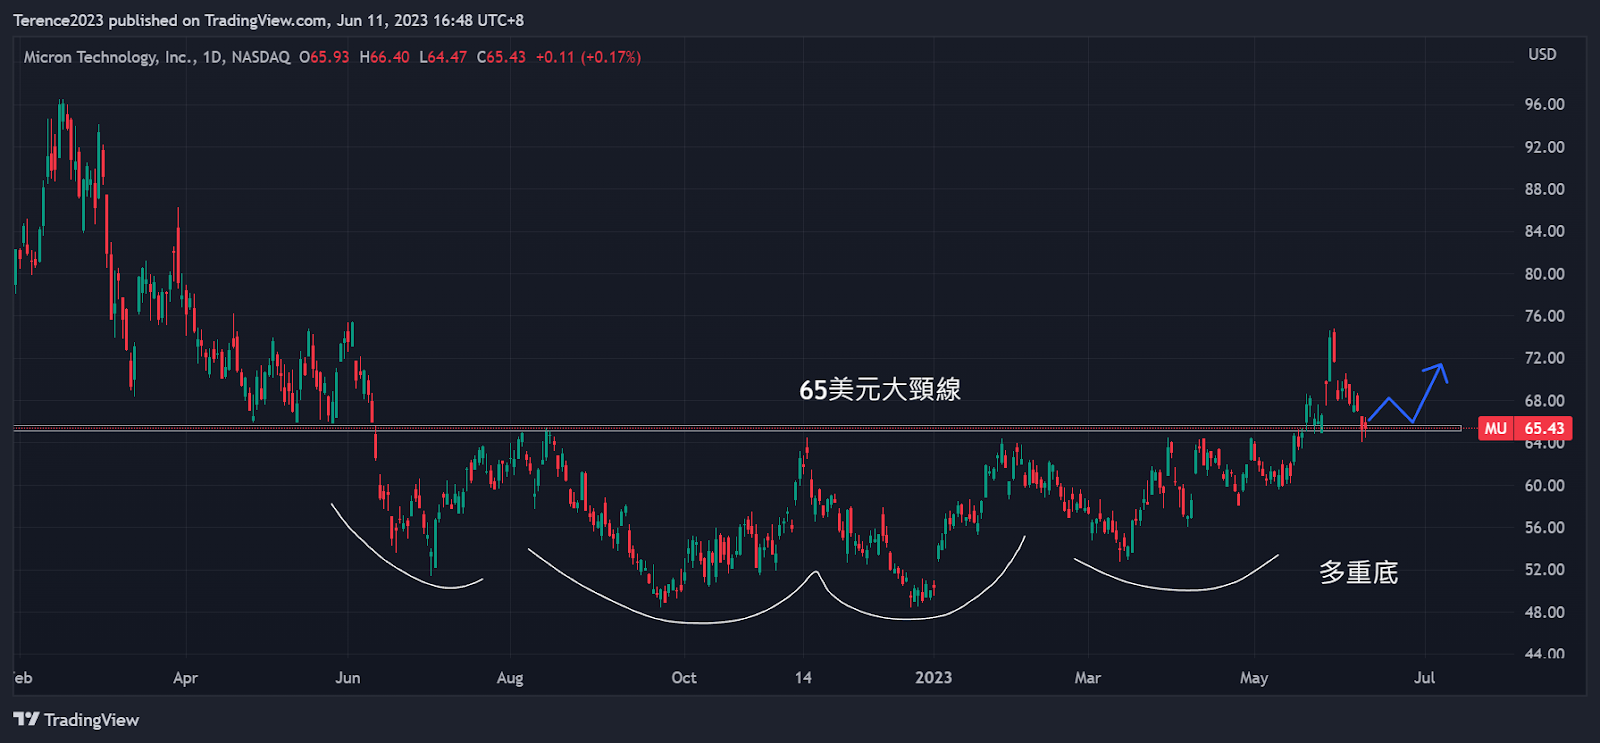Click the Apr label on the time axis
Screen dimensions: 1600x743
click(x=185, y=678)
